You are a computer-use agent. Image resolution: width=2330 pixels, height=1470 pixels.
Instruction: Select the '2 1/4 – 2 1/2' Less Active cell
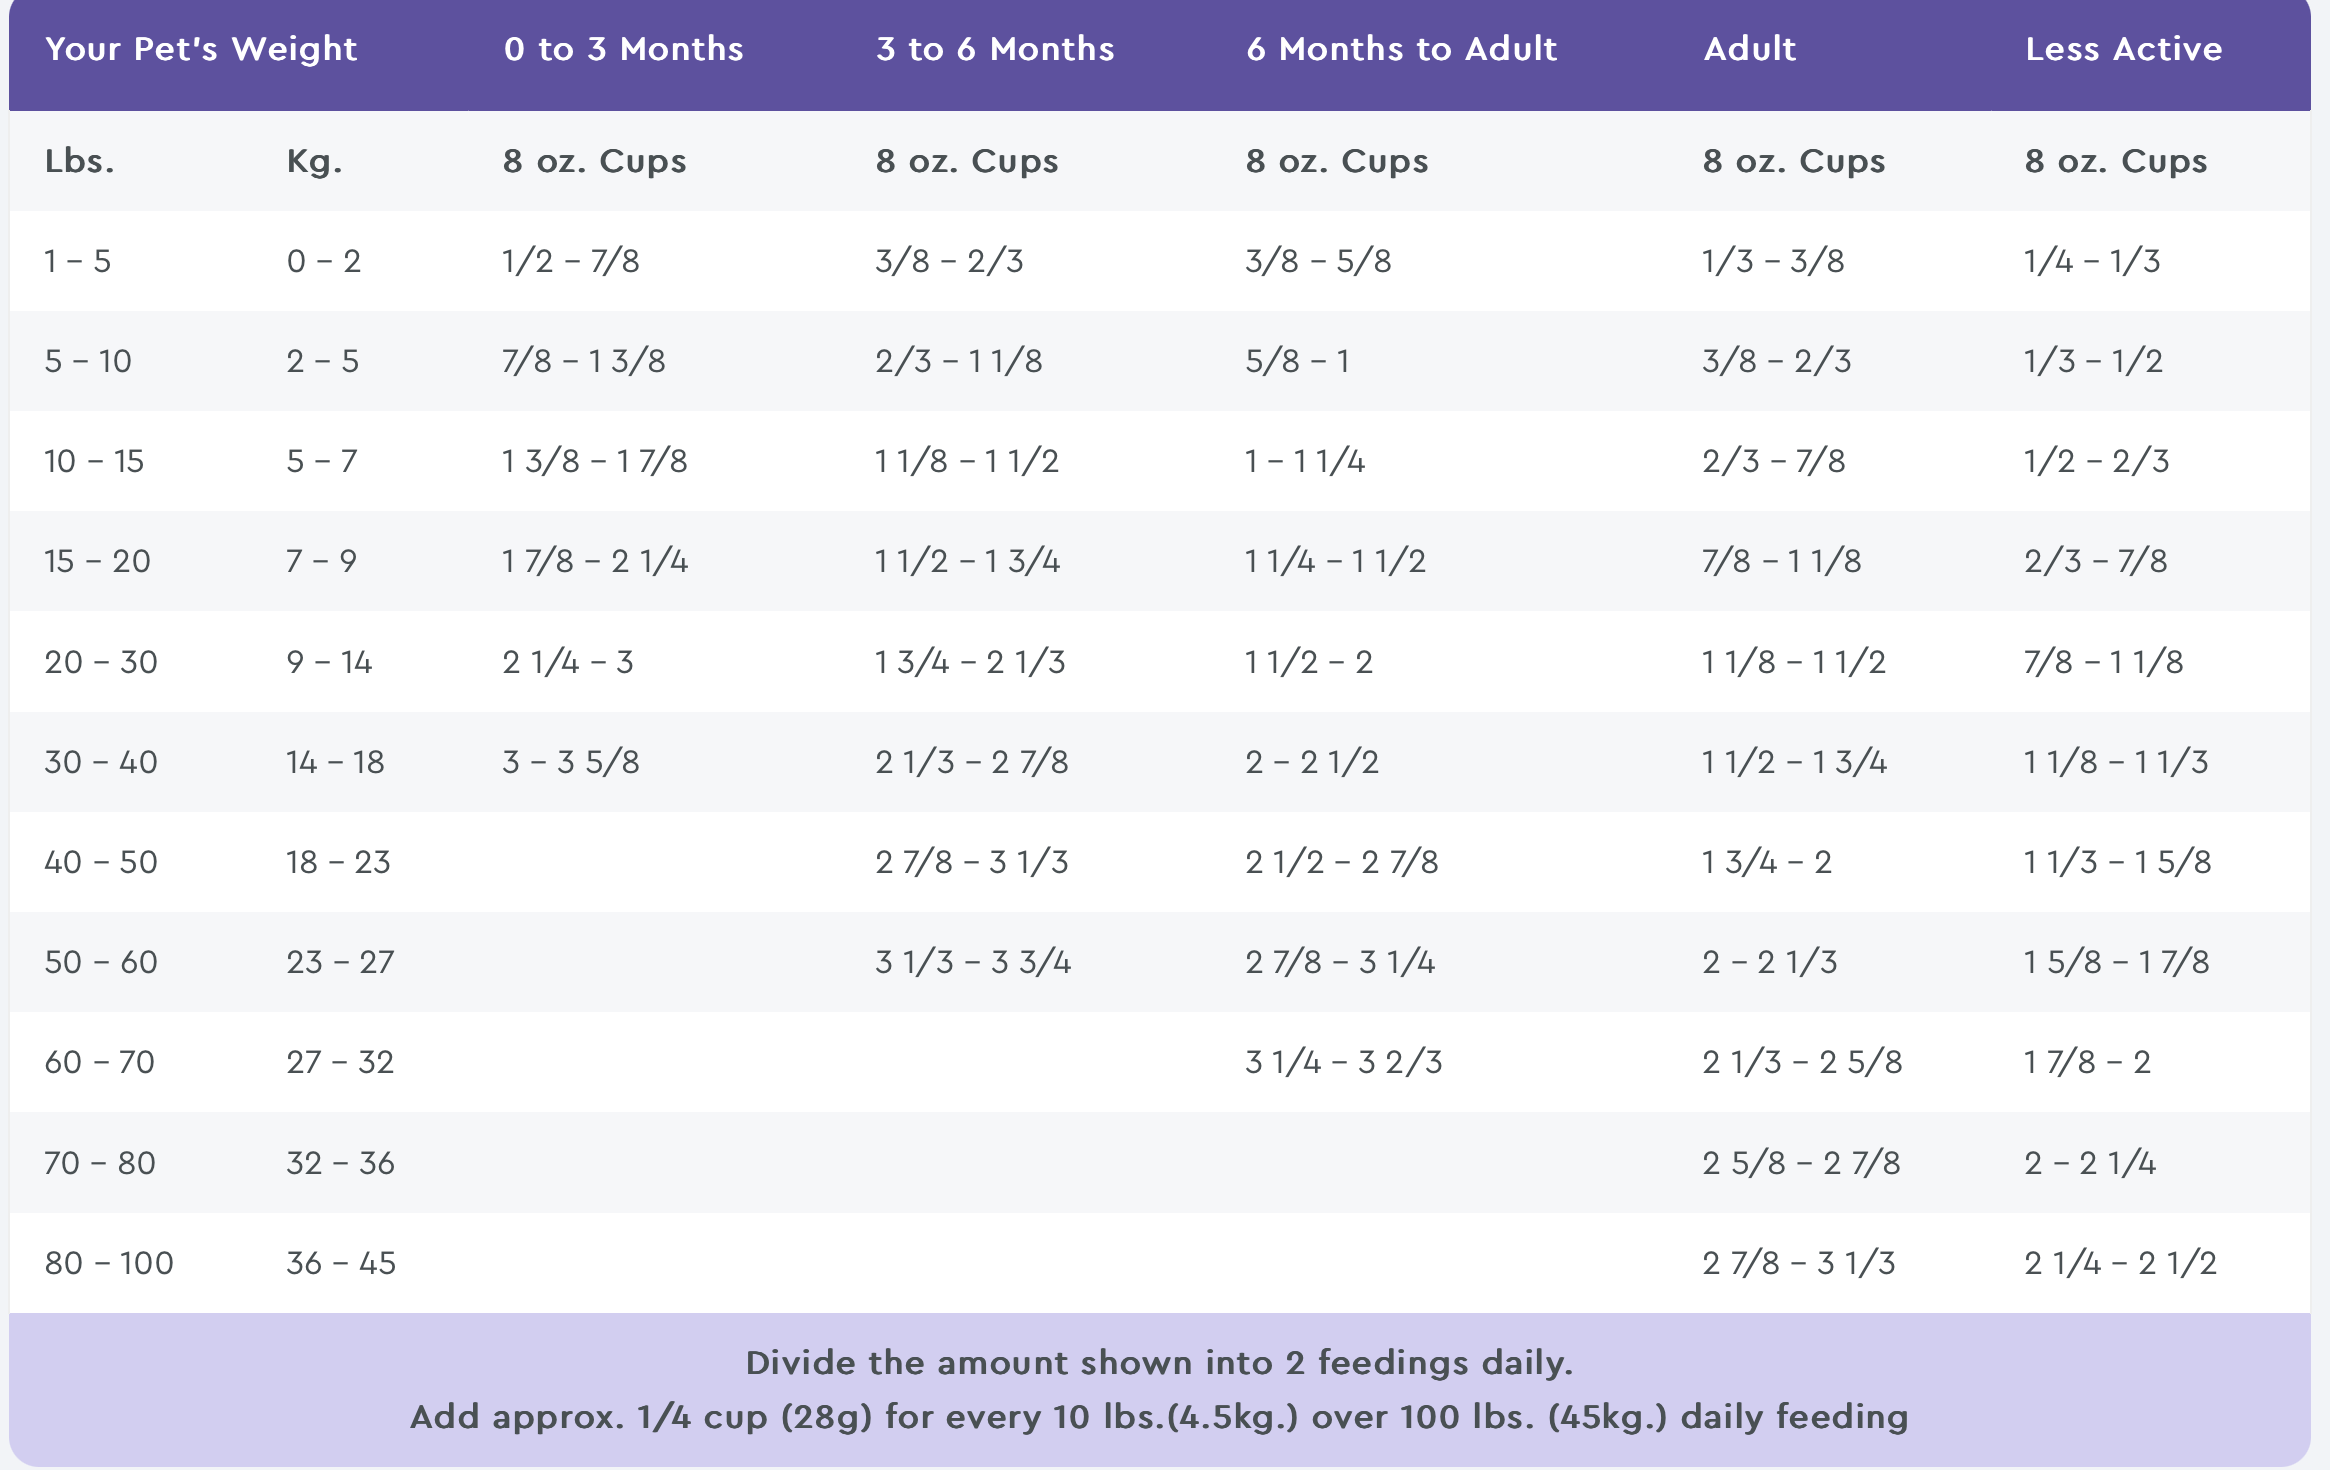[x=2121, y=1263]
